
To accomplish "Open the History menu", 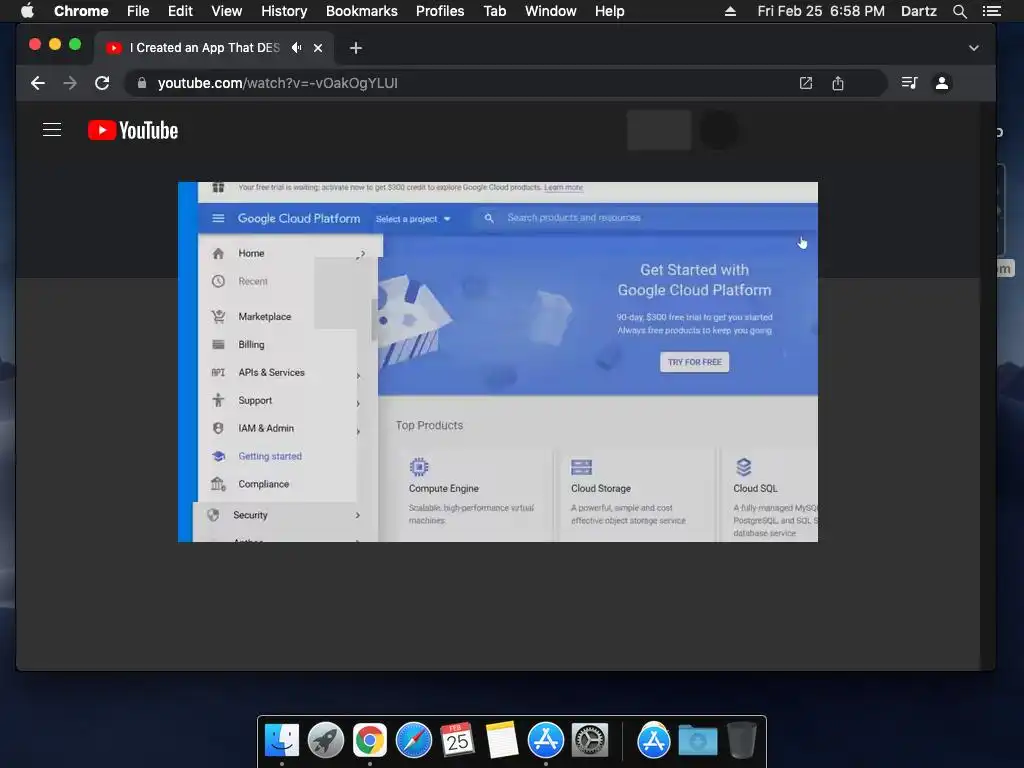I will pos(284,11).
